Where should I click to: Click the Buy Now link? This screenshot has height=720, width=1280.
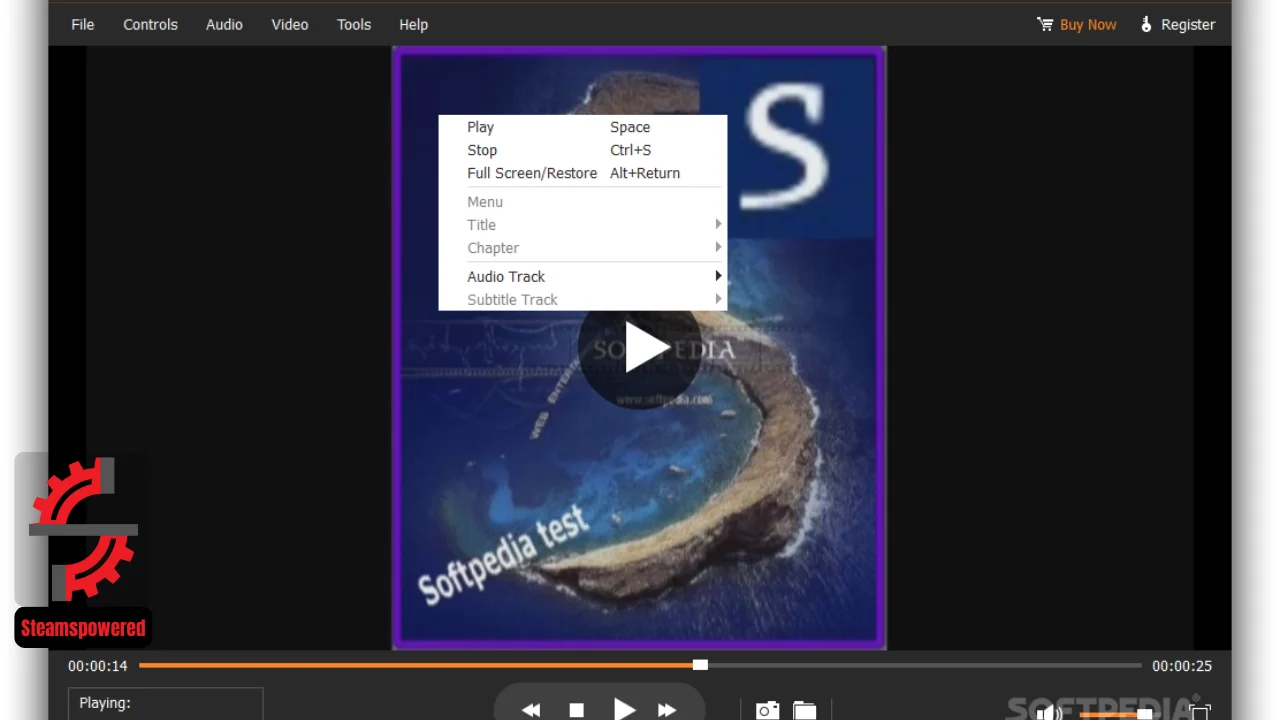click(x=1088, y=24)
